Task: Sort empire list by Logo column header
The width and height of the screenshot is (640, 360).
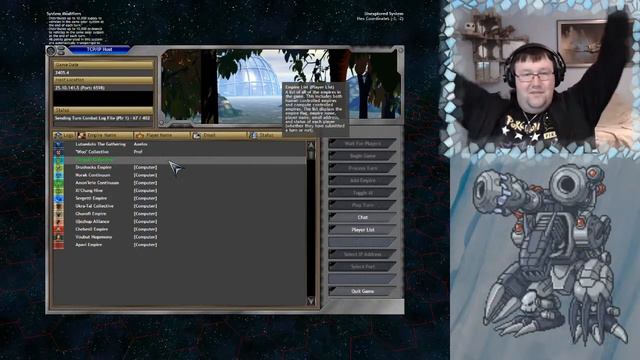Action: pos(64,136)
